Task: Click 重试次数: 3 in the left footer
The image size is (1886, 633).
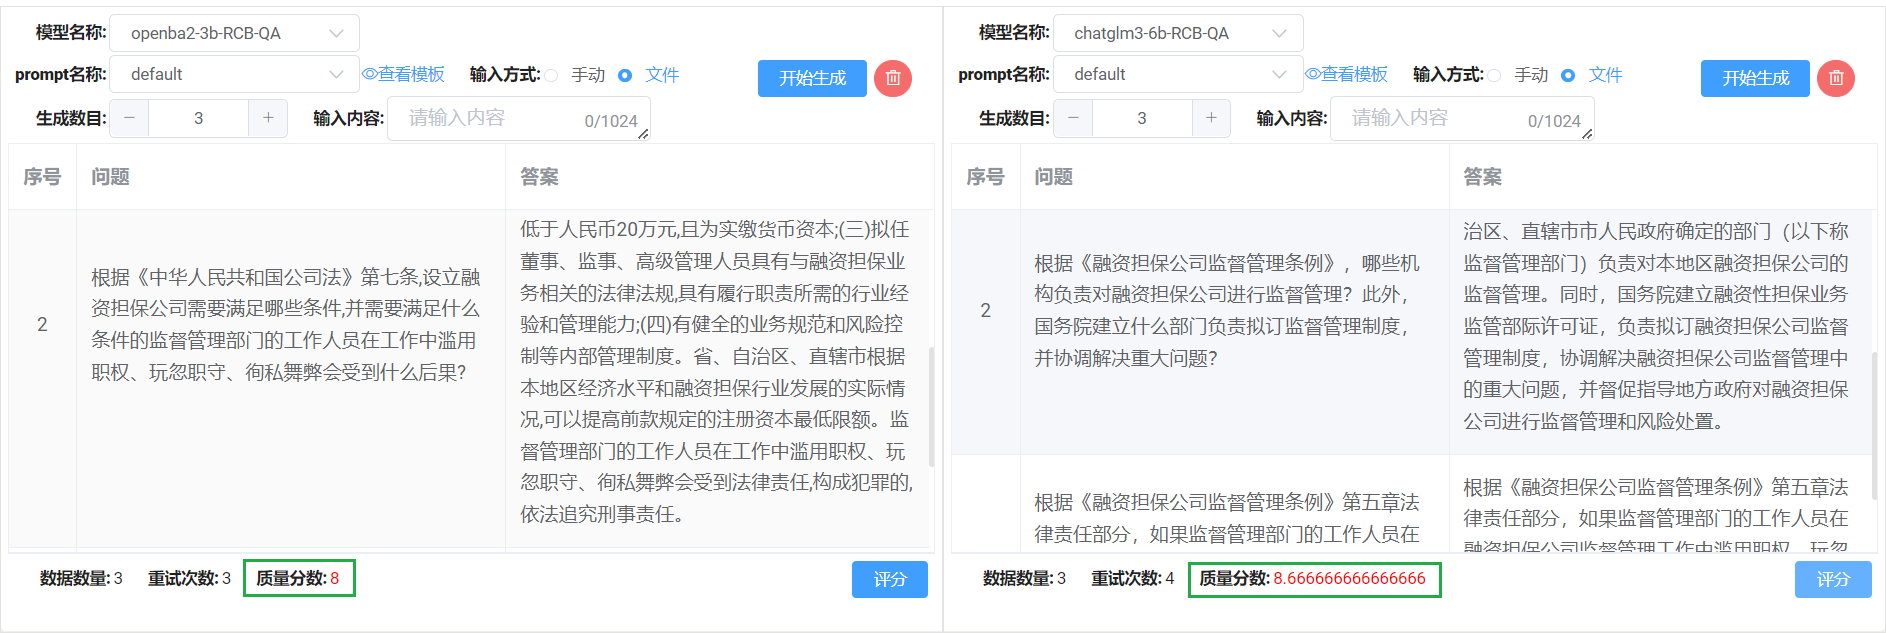Action: (x=189, y=578)
